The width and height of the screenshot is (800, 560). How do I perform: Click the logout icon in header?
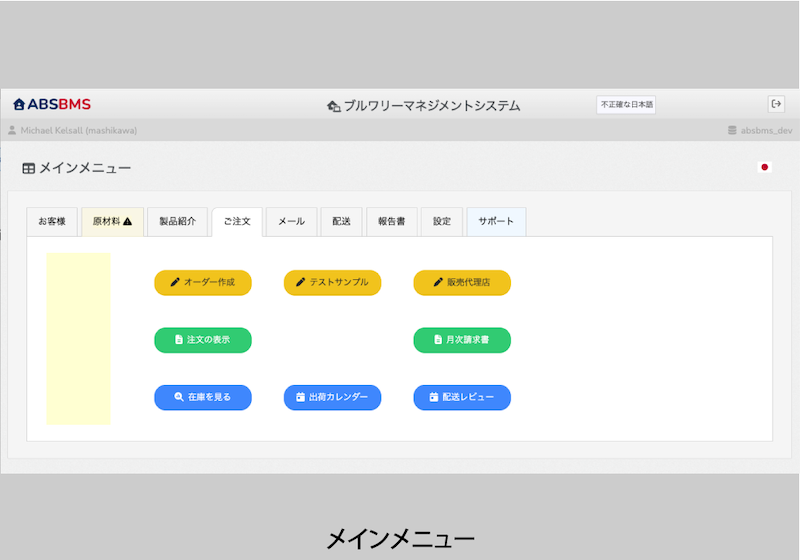(x=776, y=104)
